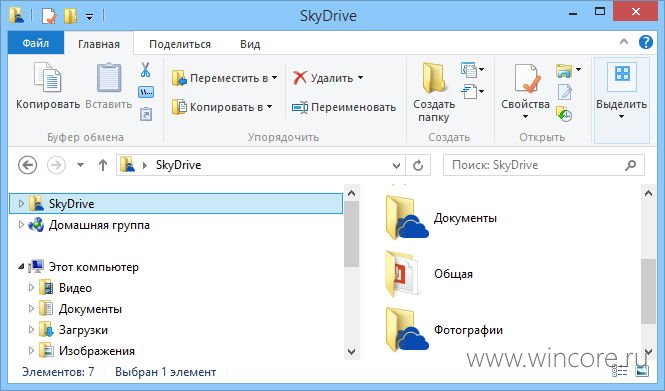Click the Rename (Переименовать) button

pyautogui.click(x=344, y=107)
